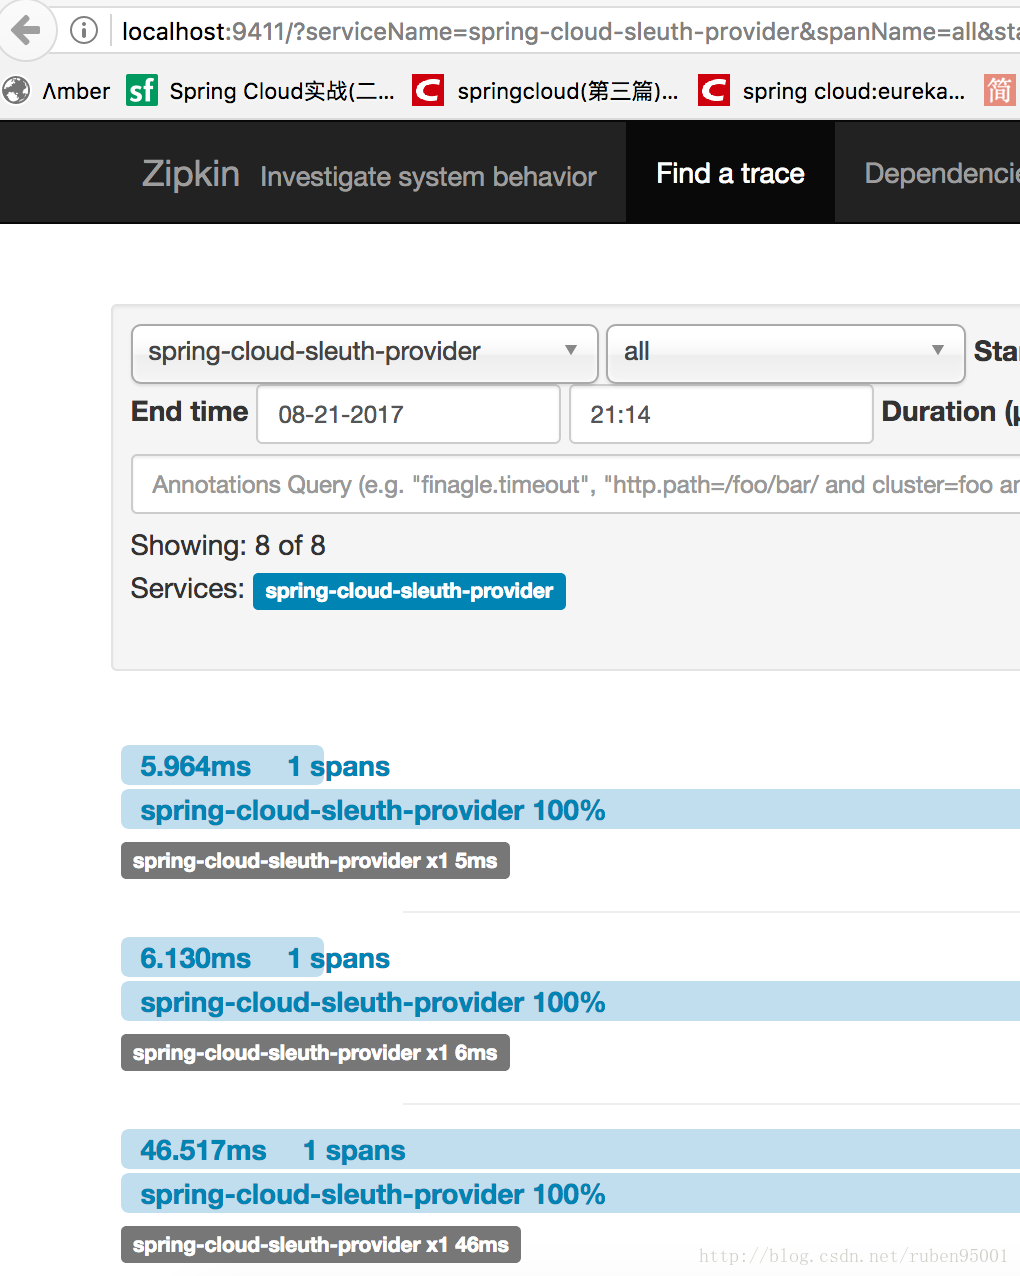This screenshot has height=1276, width=1020.
Task: Click 100% service bar under 6.130ms trace
Action: pyautogui.click(x=570, y=1001)
